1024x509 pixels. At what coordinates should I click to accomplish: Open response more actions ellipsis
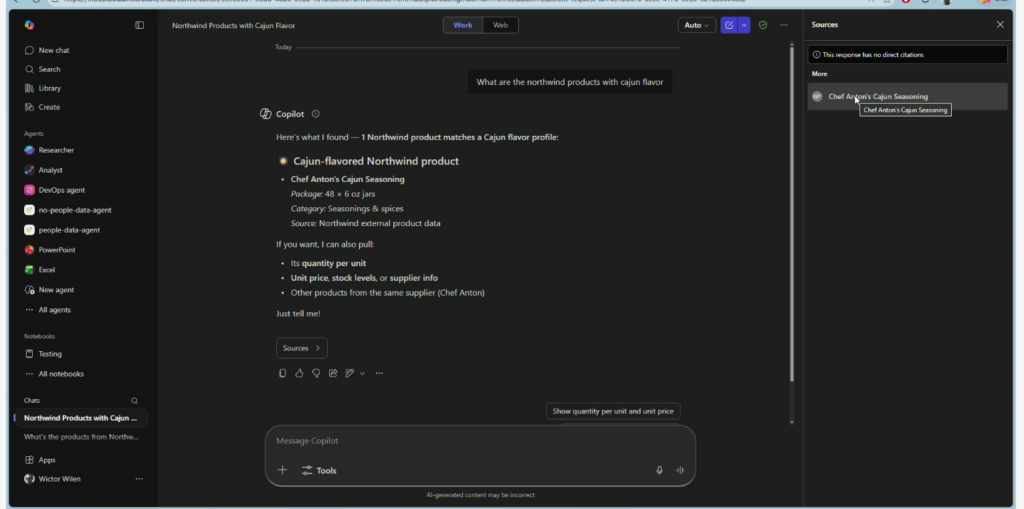[379, 373]
